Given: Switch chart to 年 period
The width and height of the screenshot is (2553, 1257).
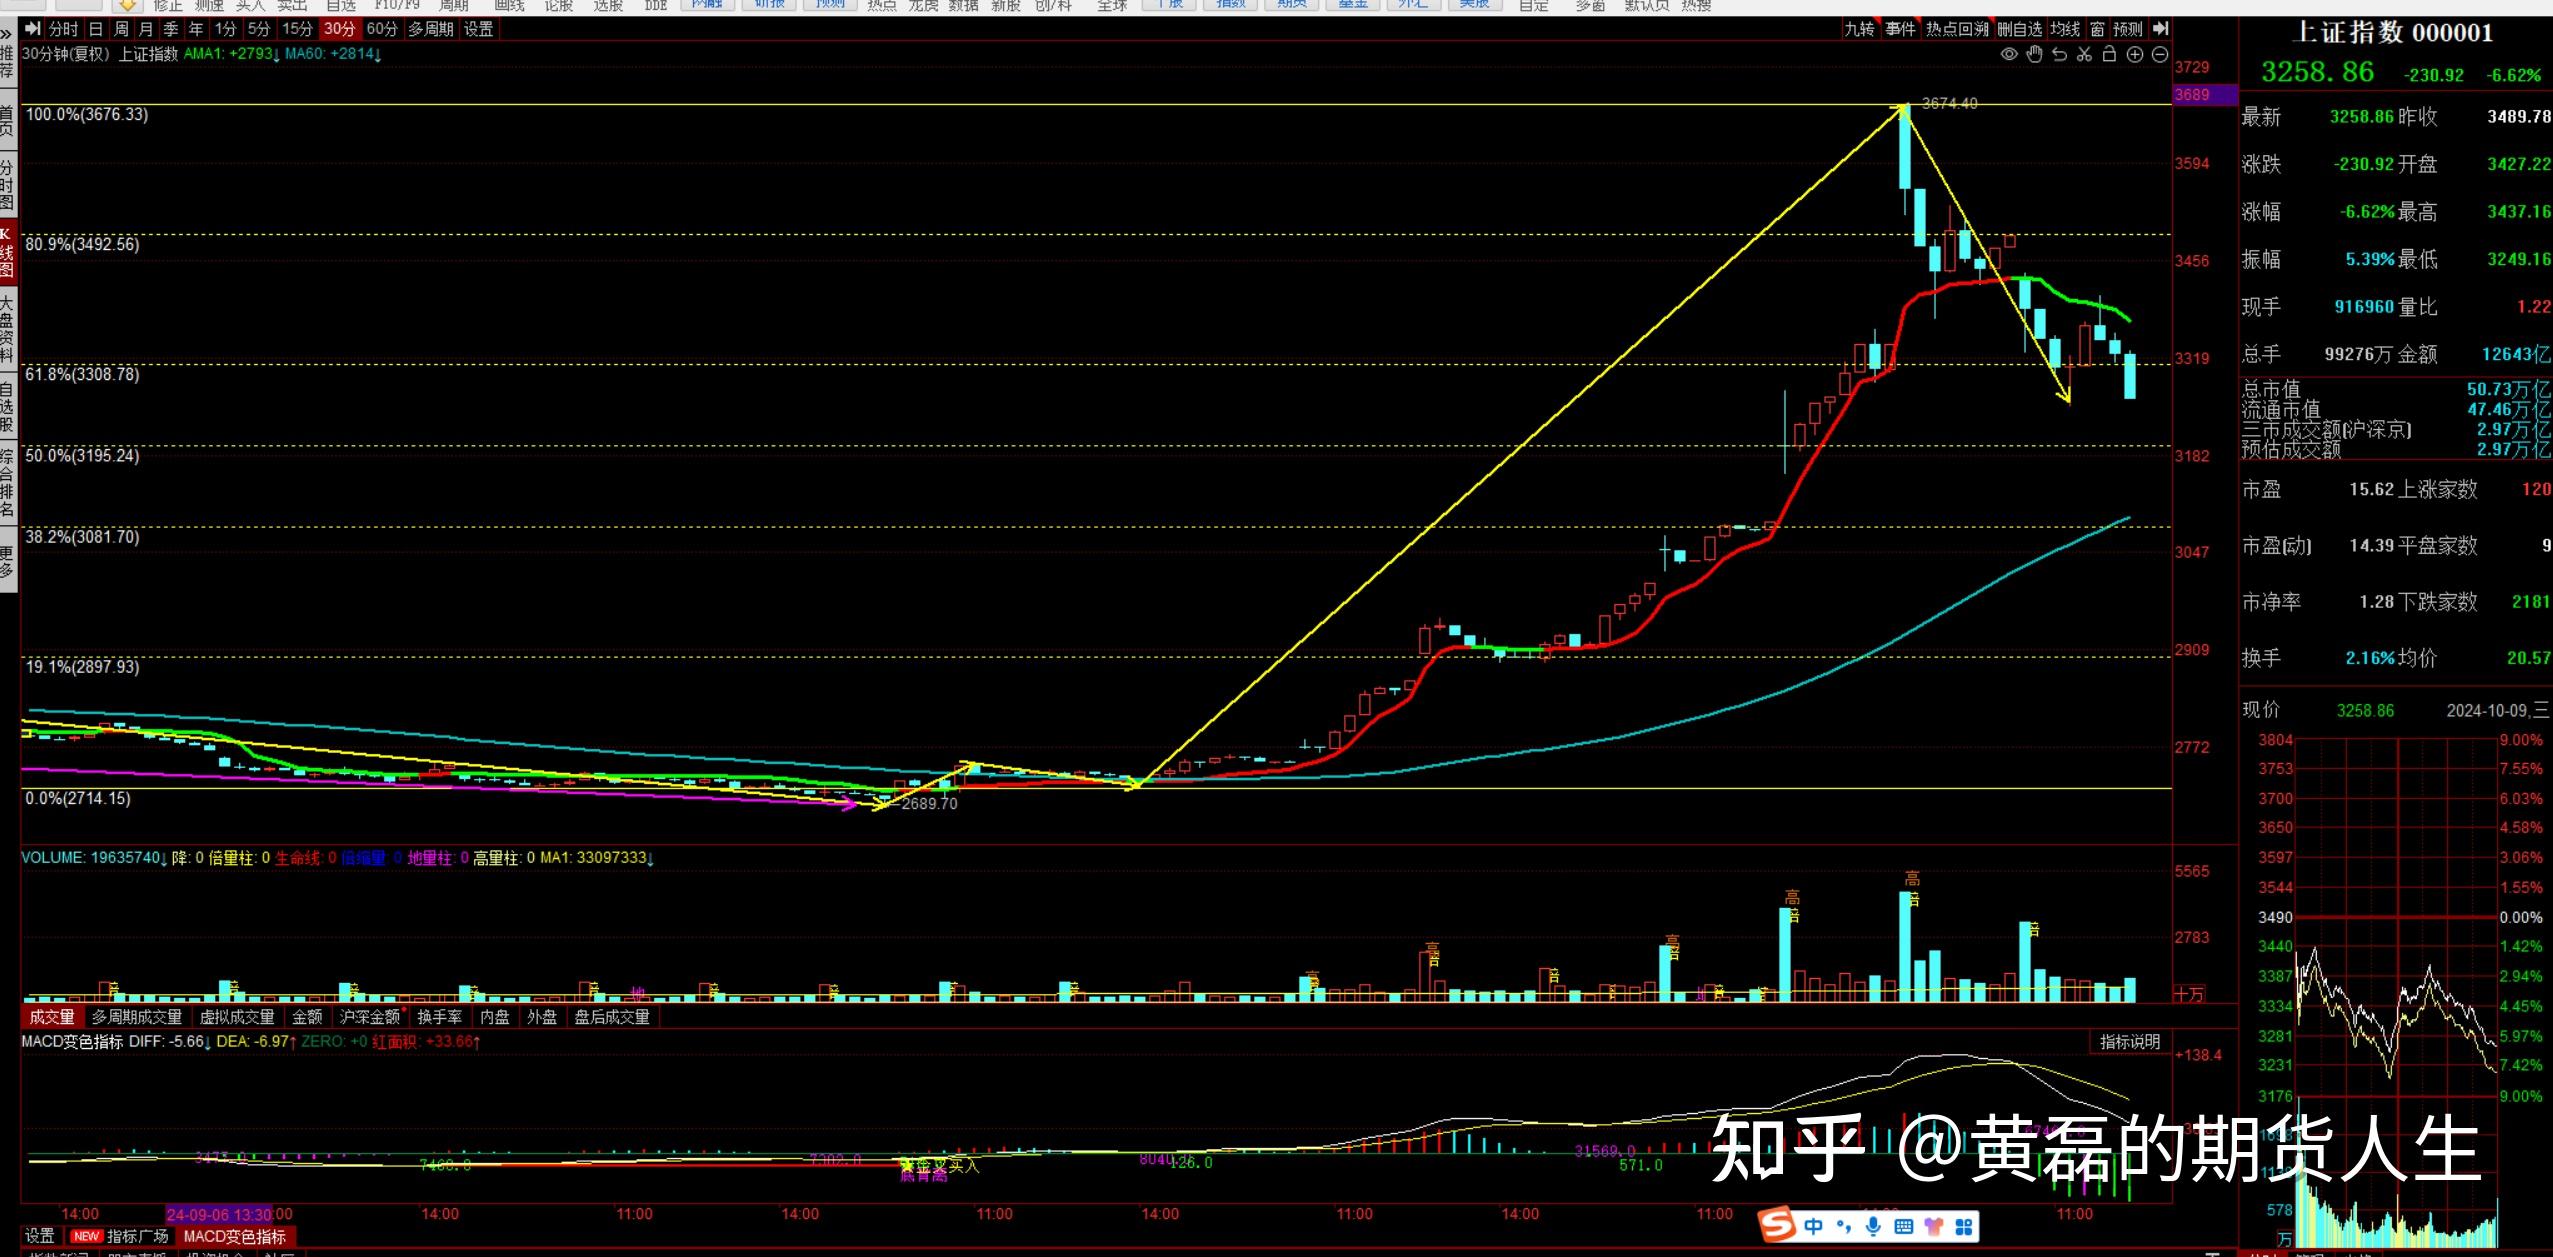Looking at the screenshot, I should [x=196, y=29].
